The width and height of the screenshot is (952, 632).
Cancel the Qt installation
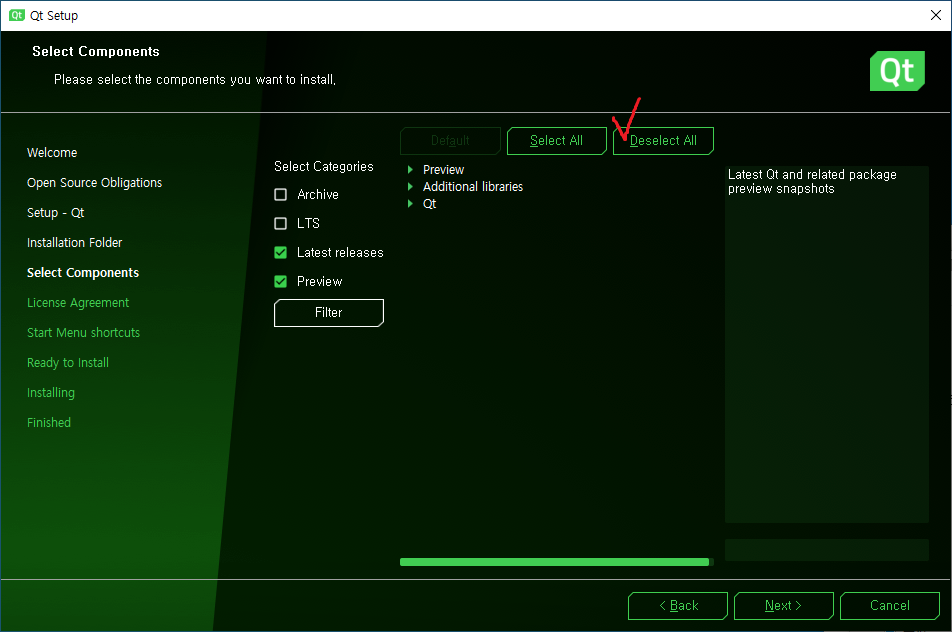[889, 606]
